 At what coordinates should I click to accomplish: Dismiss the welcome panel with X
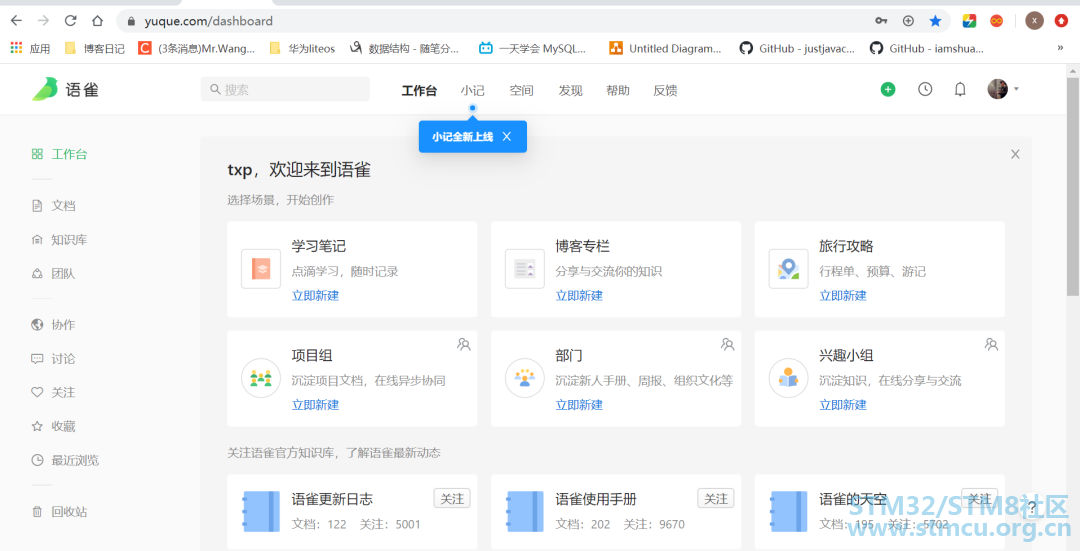pyautogui.click(x=1015, y=154)
